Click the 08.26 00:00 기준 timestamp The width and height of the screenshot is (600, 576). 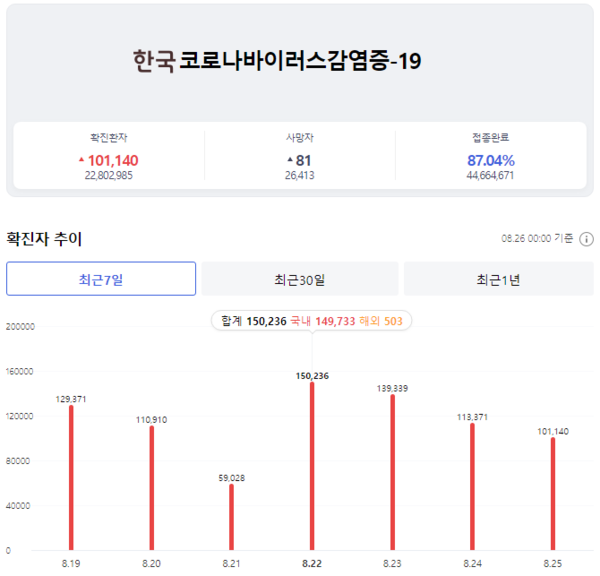(x=537, y=238)
